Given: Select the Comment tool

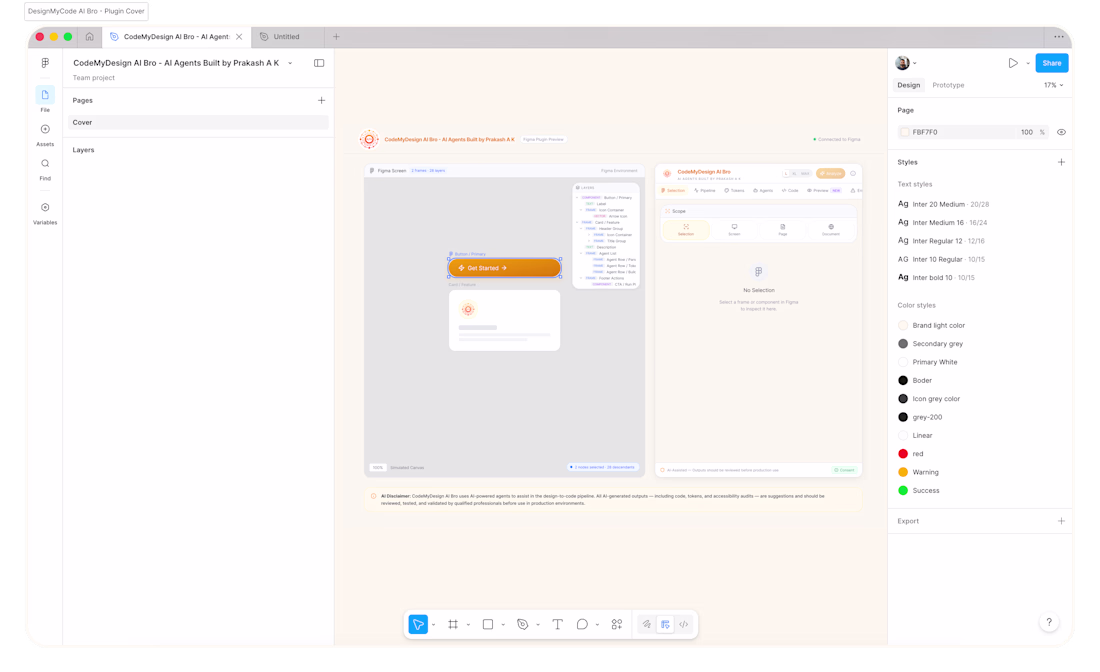Looking at the screenshot, I should click(x=582, y=624).
